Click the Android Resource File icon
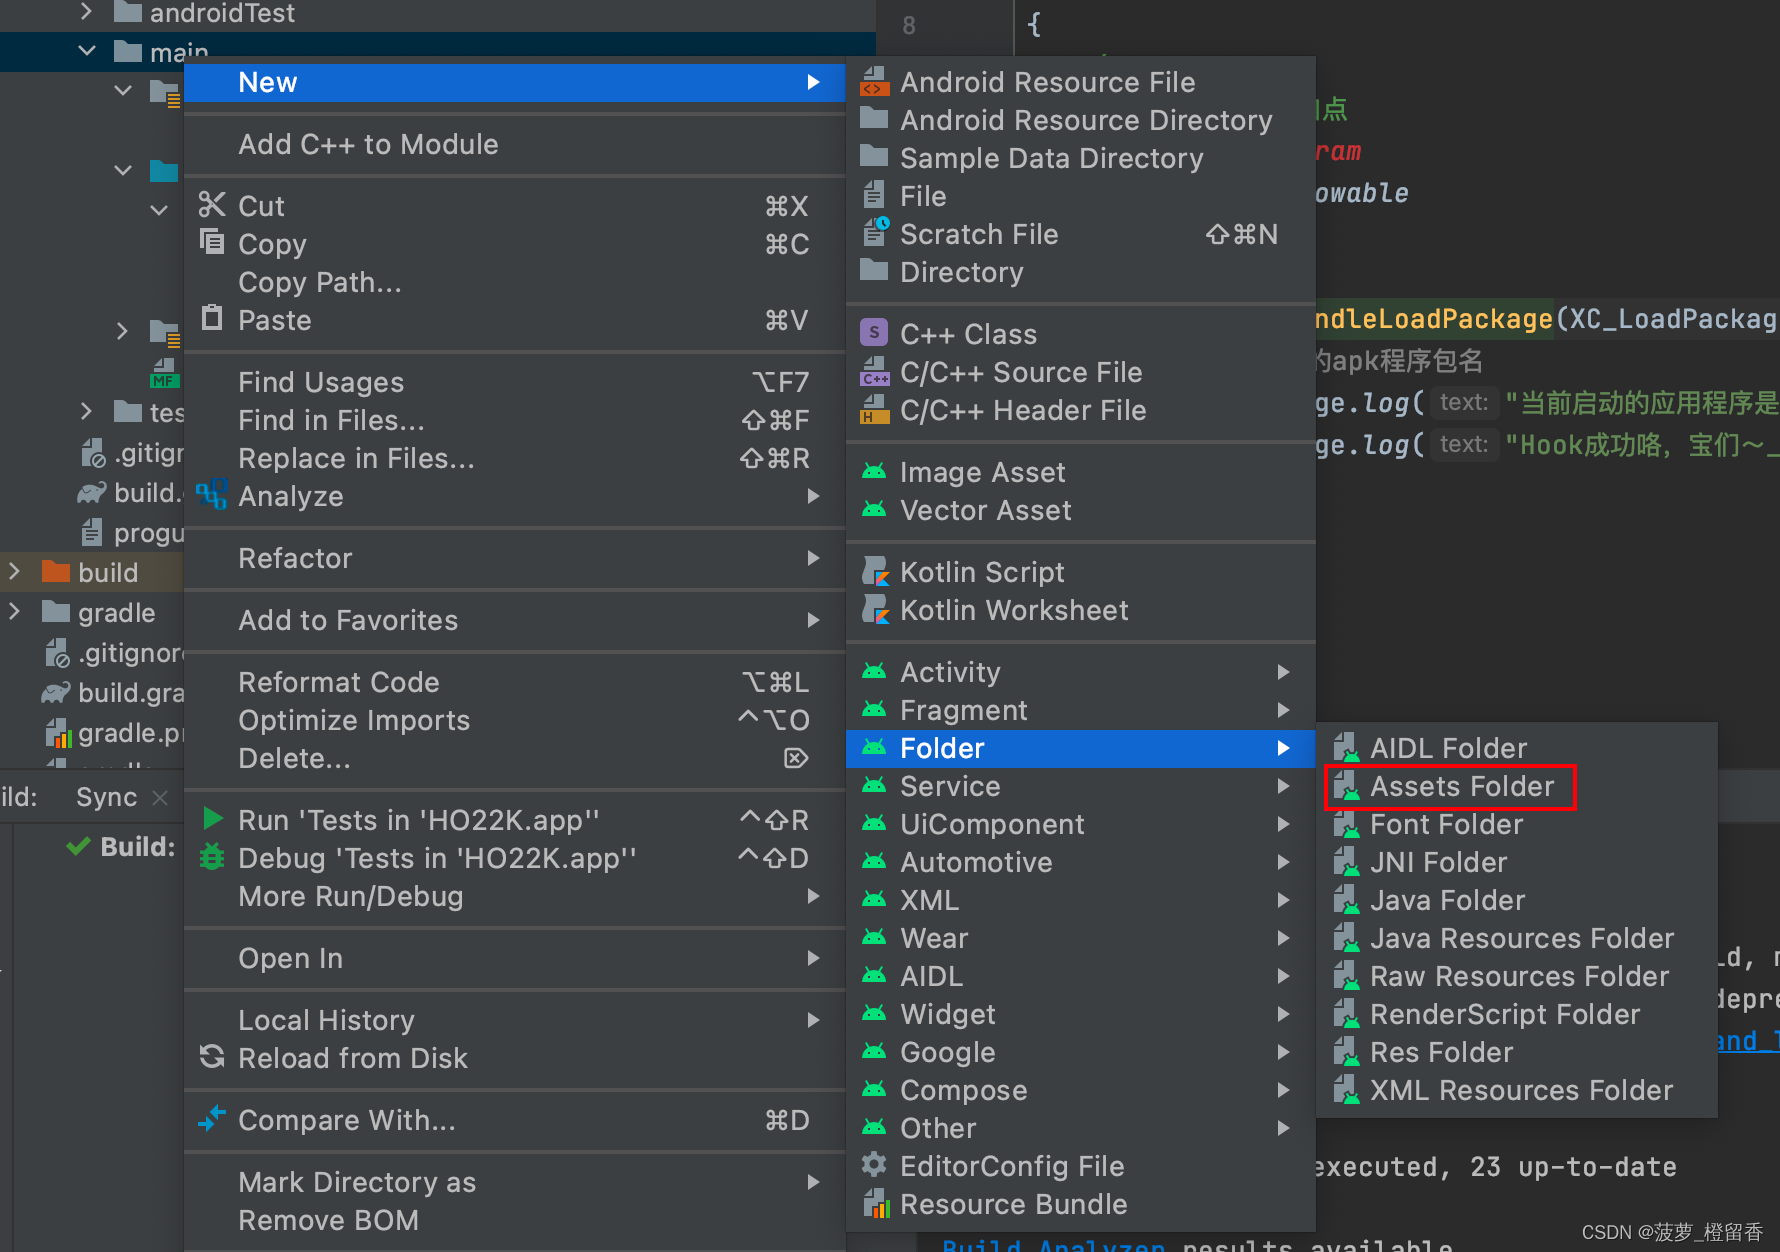This screenshot has height=1252, width=1780. coord(874,82)
